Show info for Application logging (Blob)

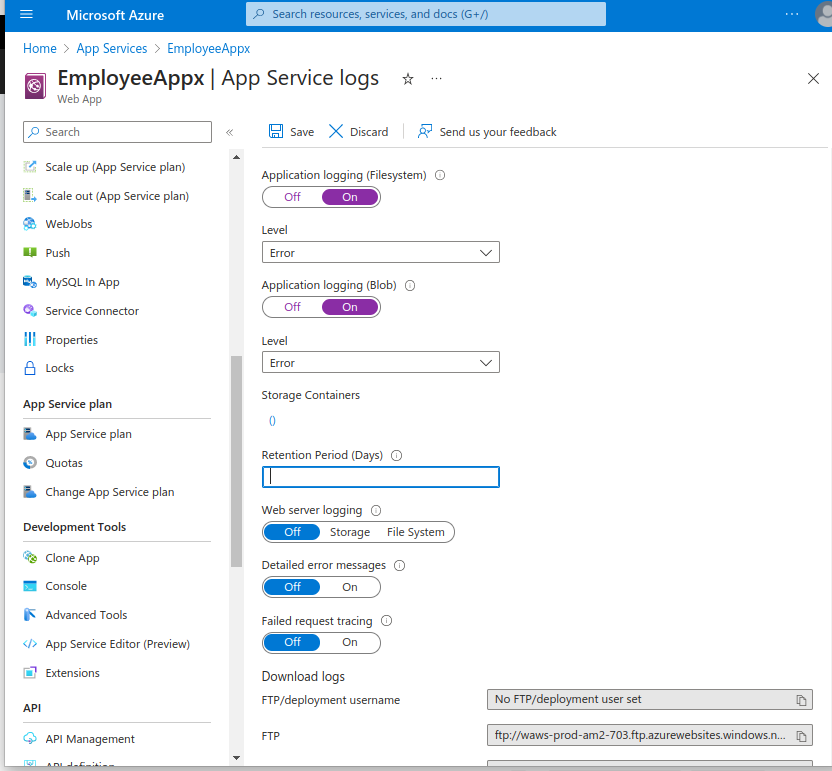[410, 285]
